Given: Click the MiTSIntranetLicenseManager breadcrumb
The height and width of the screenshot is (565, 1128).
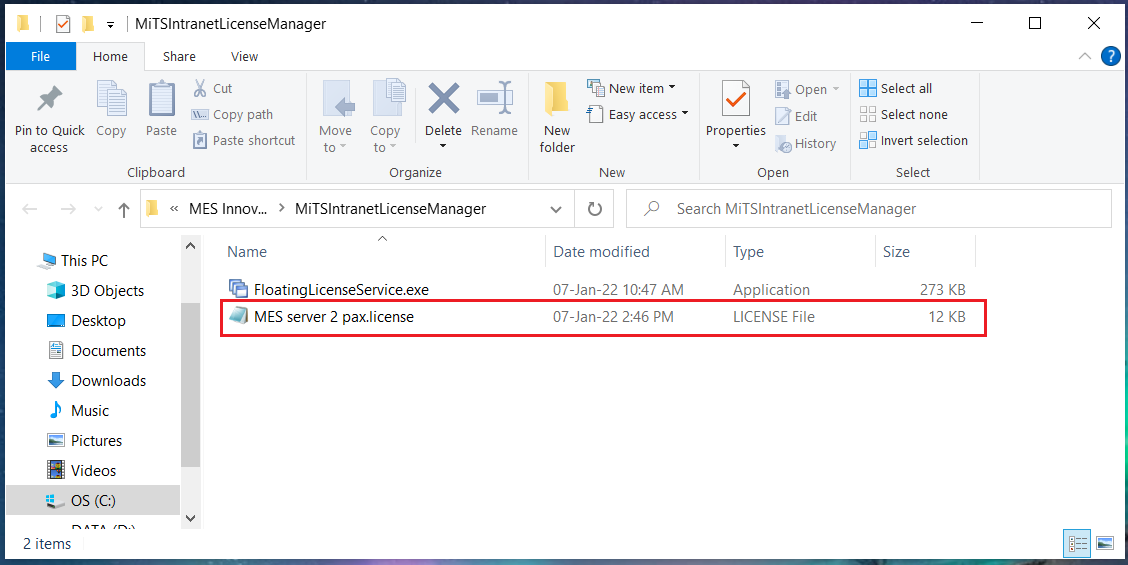Looking at the screenshot, I should [x=391, y=209].
